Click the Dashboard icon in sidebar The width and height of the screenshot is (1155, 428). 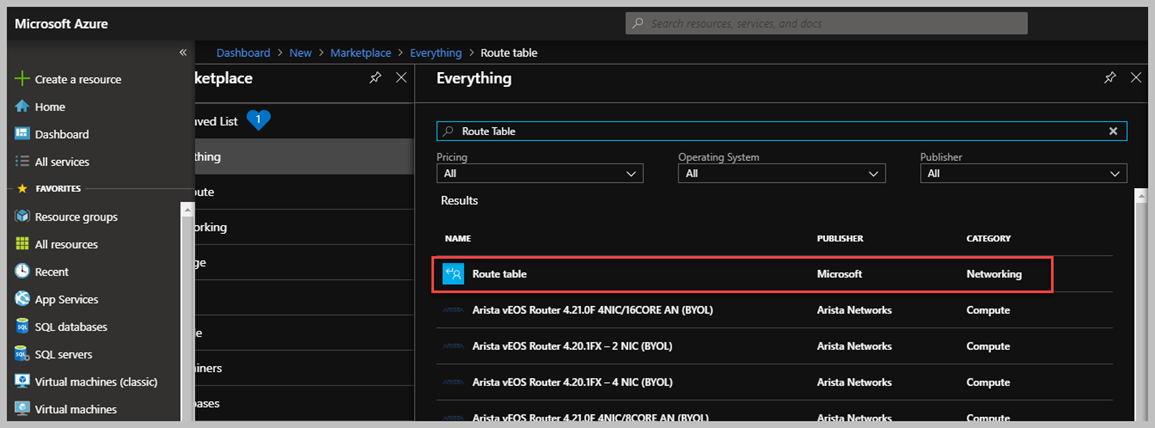(x=22, y=134)
